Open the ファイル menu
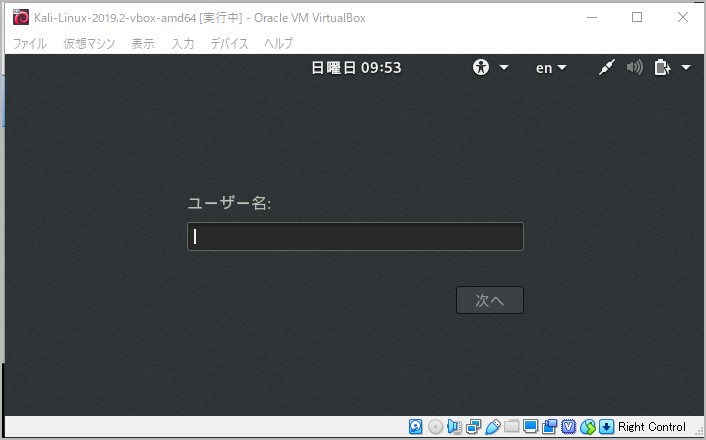The image size is (706, 440). (30, 44)
